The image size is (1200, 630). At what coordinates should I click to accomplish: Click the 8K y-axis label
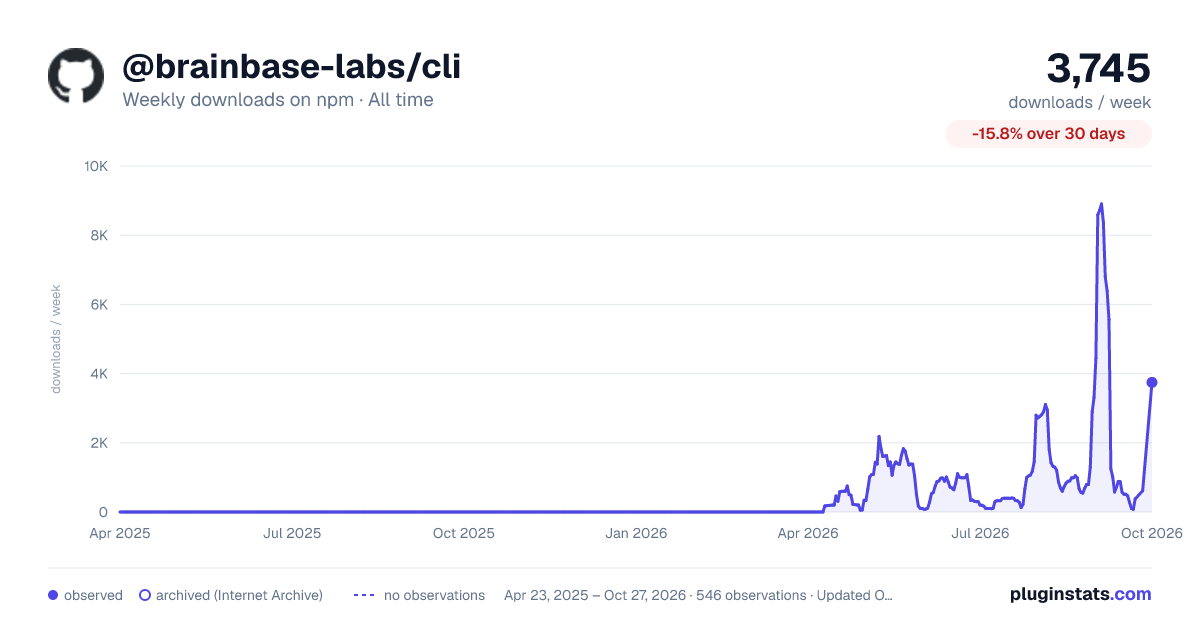click(99, 235)
